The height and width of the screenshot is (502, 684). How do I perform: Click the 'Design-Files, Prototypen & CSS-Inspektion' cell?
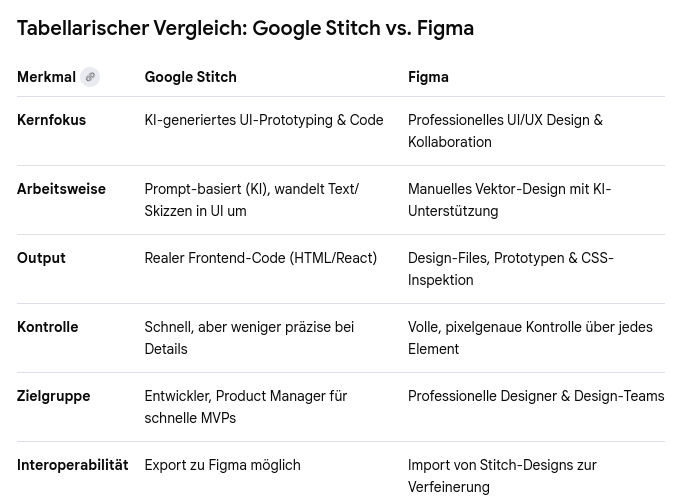click(x=510, y=269)
